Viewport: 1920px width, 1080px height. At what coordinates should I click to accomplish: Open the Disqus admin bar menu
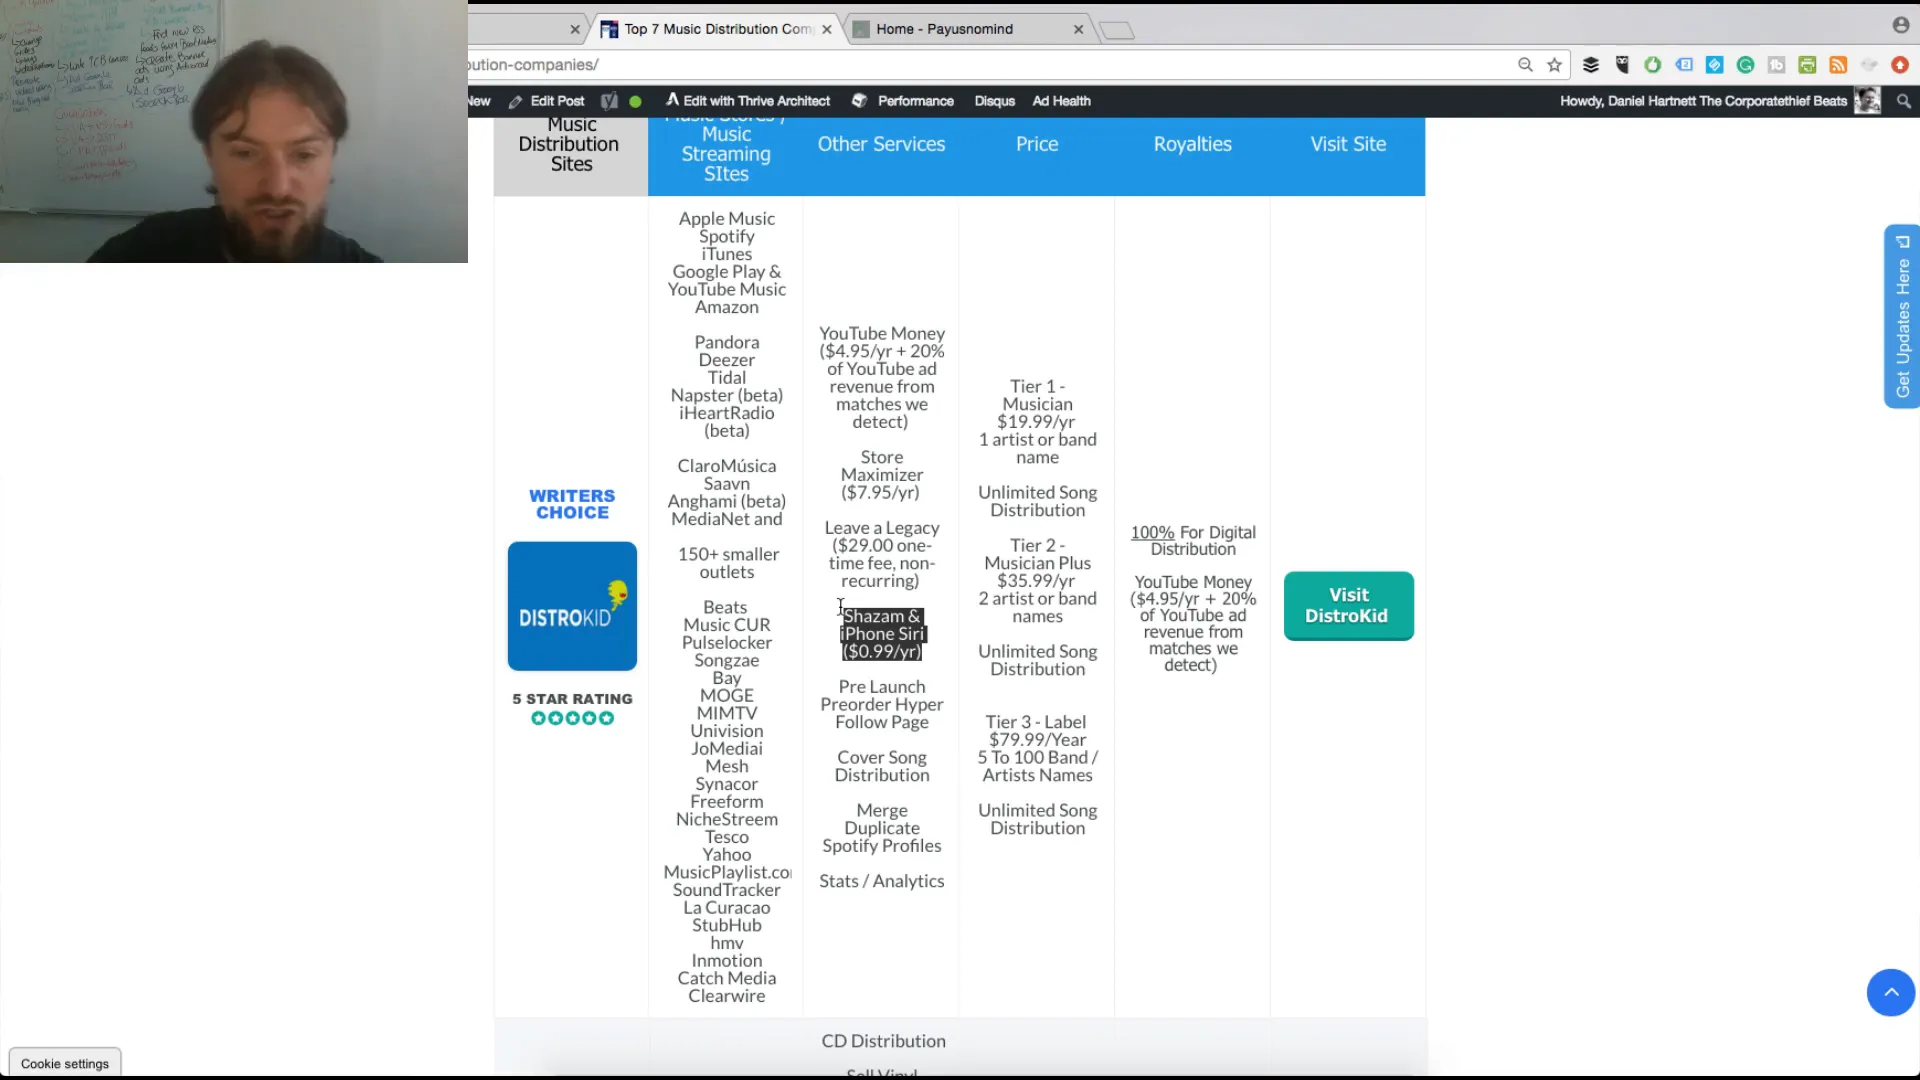click(994, 101)
